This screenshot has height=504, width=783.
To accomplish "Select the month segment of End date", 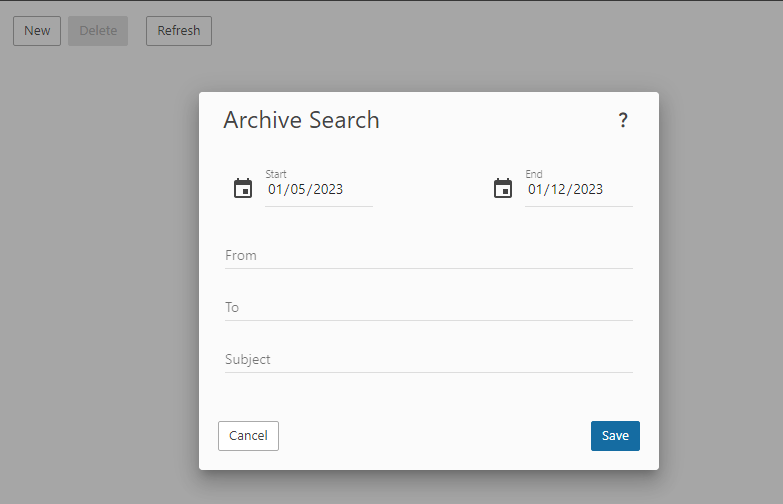I will [535, 189].
